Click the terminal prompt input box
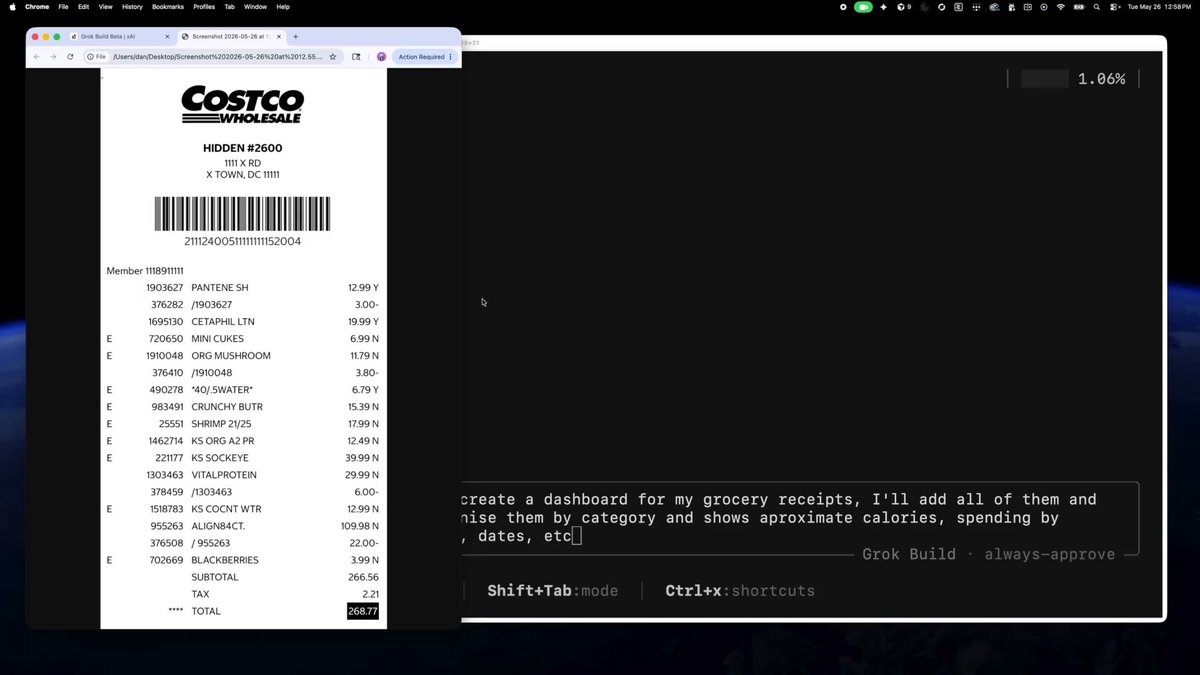Screen dimensions: 1200x675 [799, 517]
